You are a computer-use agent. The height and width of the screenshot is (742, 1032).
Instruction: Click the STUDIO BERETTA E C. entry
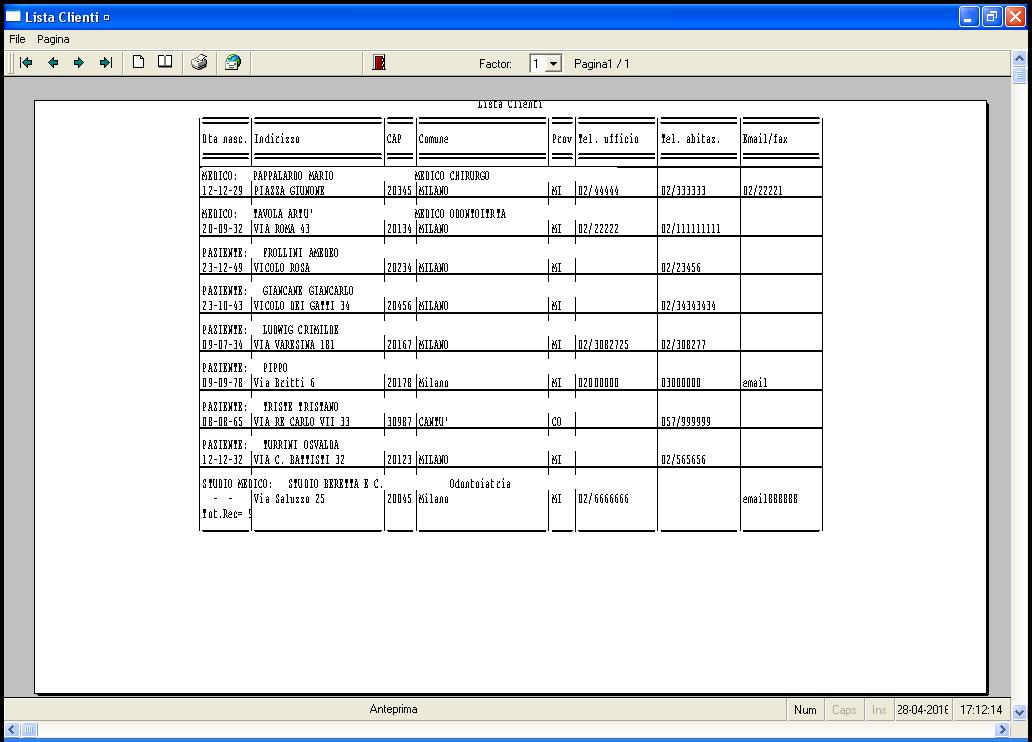336,484
